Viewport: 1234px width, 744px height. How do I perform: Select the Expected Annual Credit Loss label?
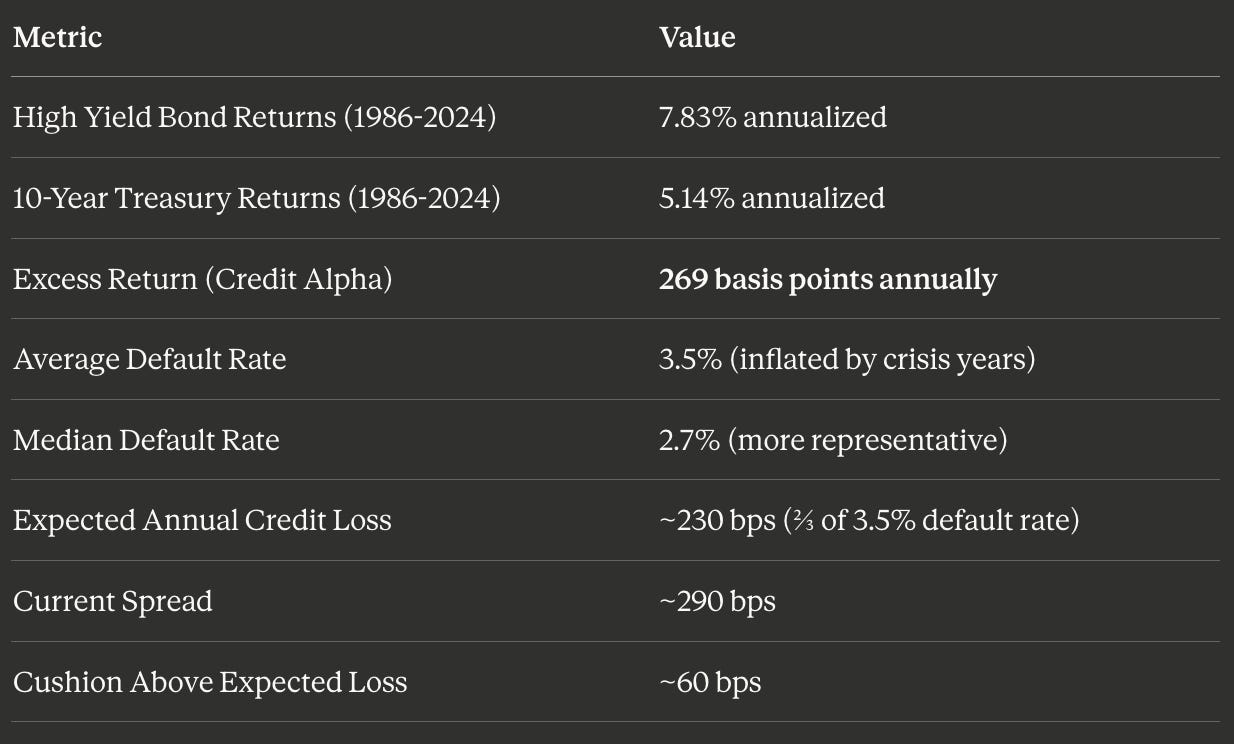click(x=202, y=521)
